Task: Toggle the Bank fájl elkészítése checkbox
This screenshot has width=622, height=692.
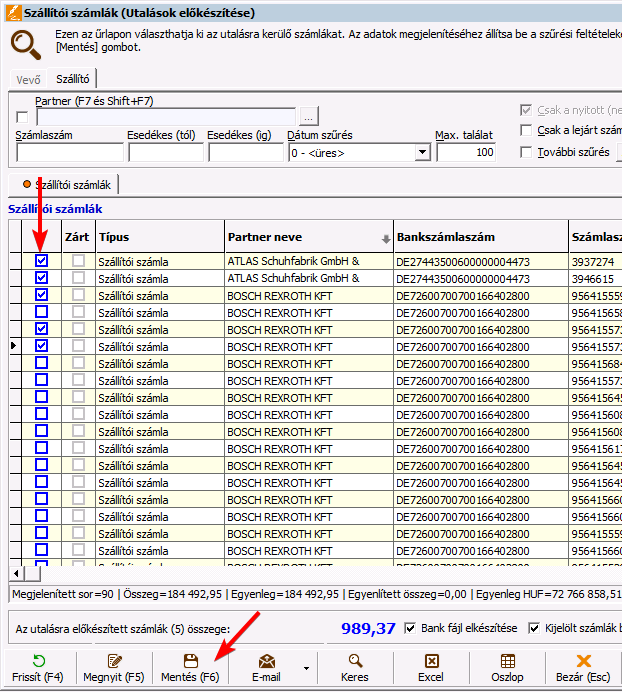Action: (x=410, y=628)
